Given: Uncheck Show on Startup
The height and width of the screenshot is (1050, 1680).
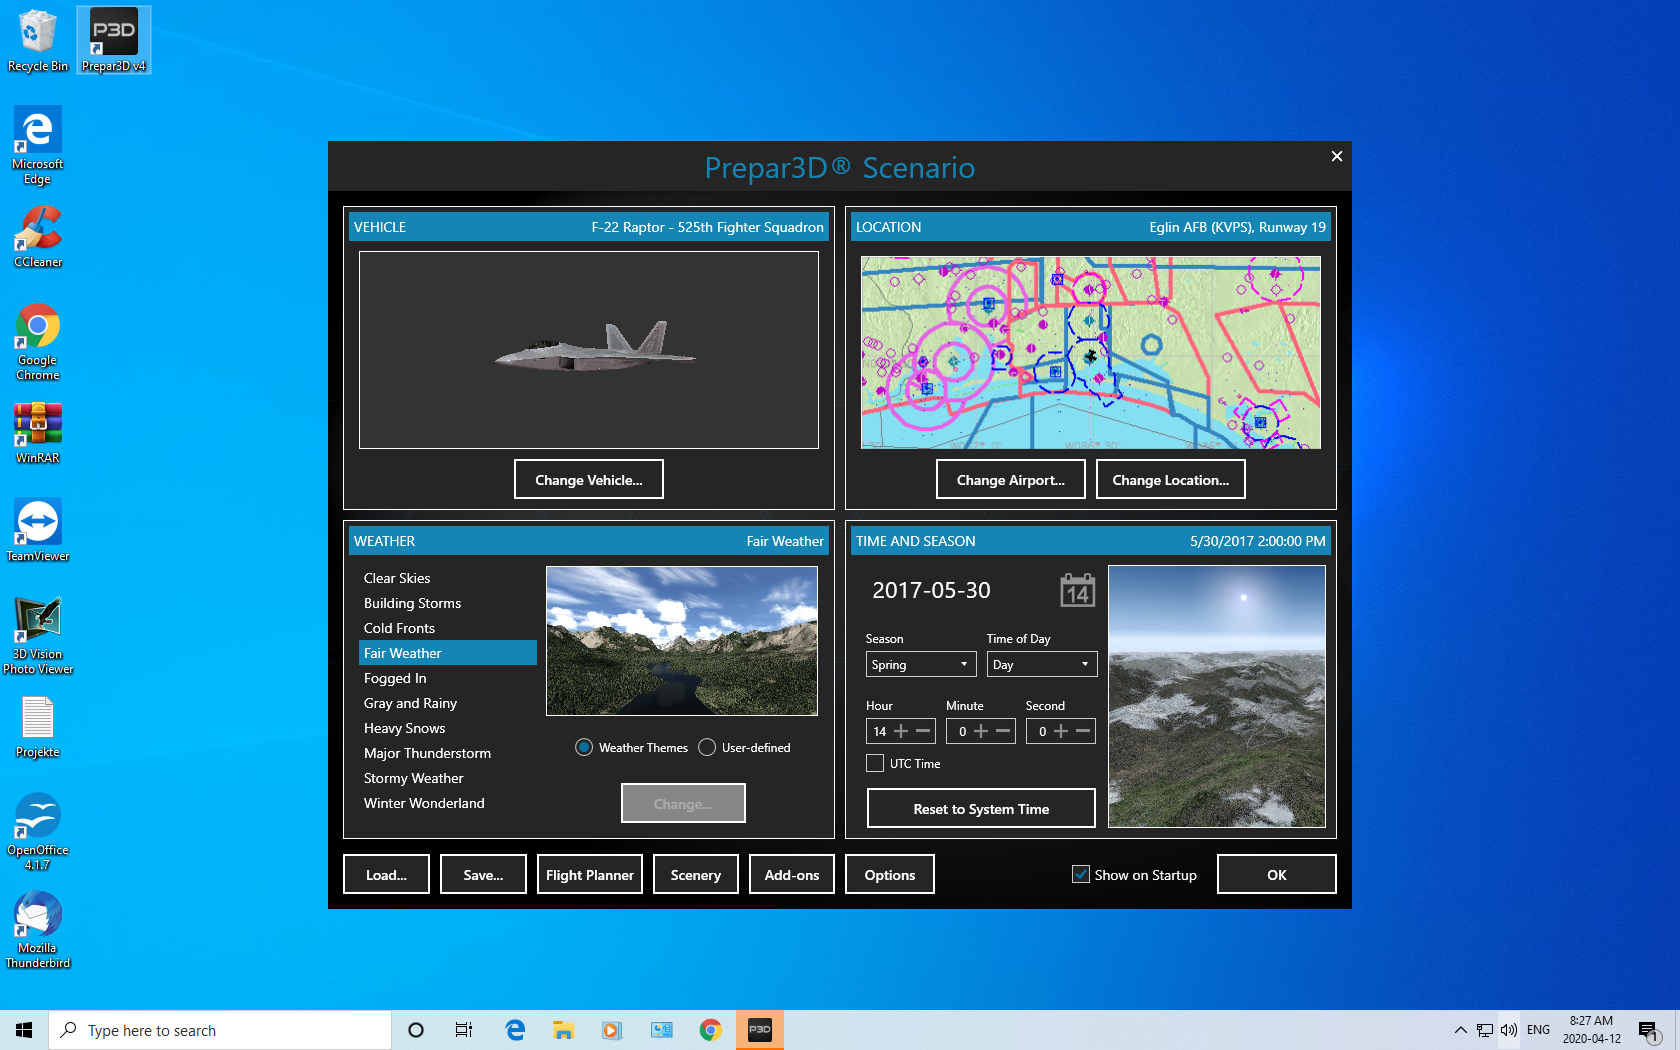Looking at the screenshot, I should pyautogui.click(x=1081, y=874).
